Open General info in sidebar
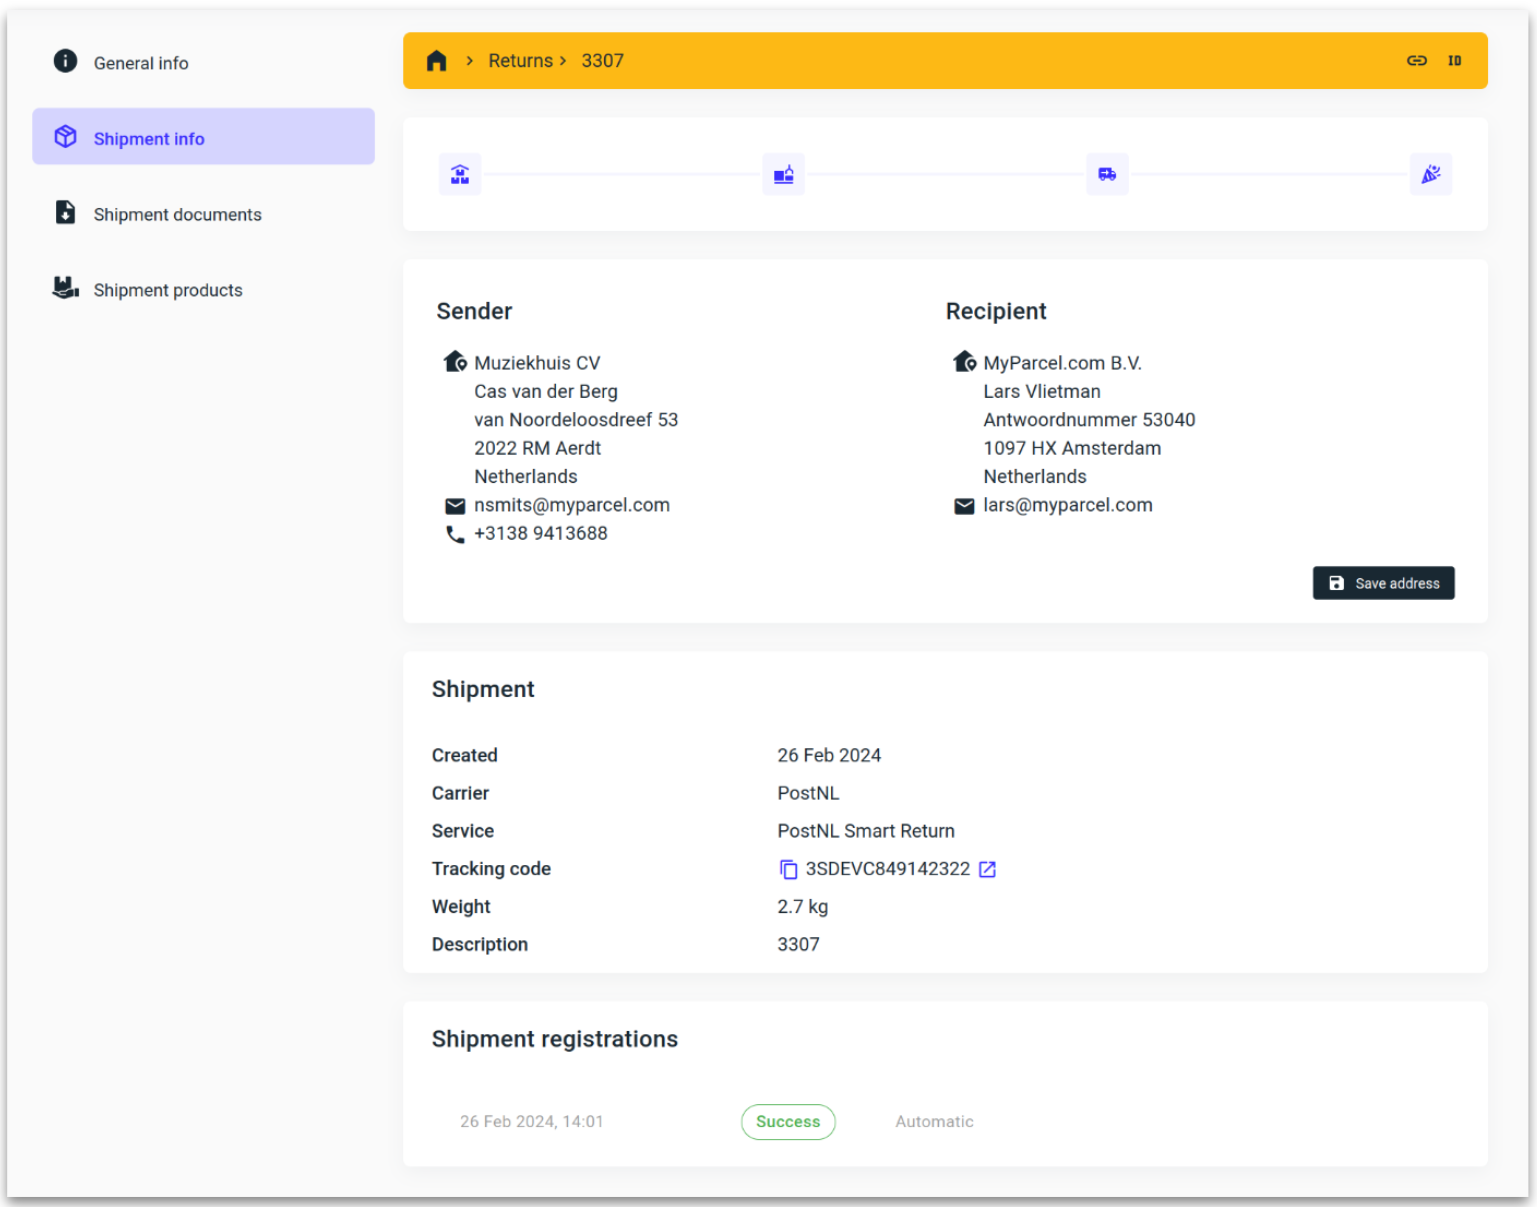 [x=141, y=63]
